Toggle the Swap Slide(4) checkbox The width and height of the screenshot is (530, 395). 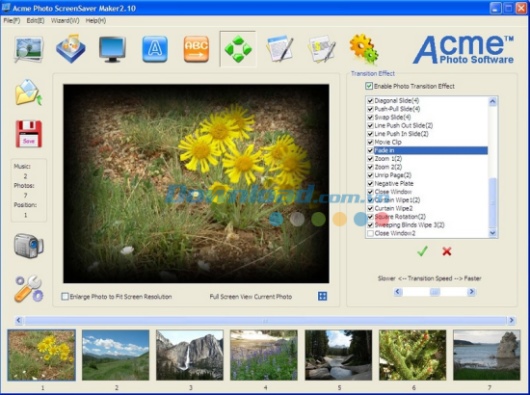pyautogui.click(x=370, y=117)
